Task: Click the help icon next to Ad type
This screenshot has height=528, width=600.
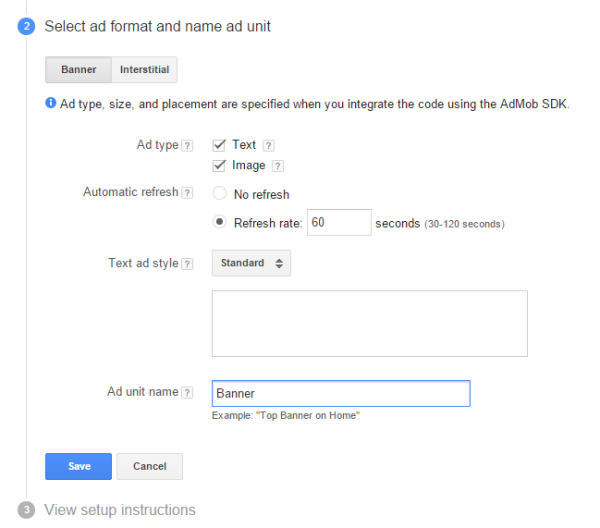Action: point(187,145)
